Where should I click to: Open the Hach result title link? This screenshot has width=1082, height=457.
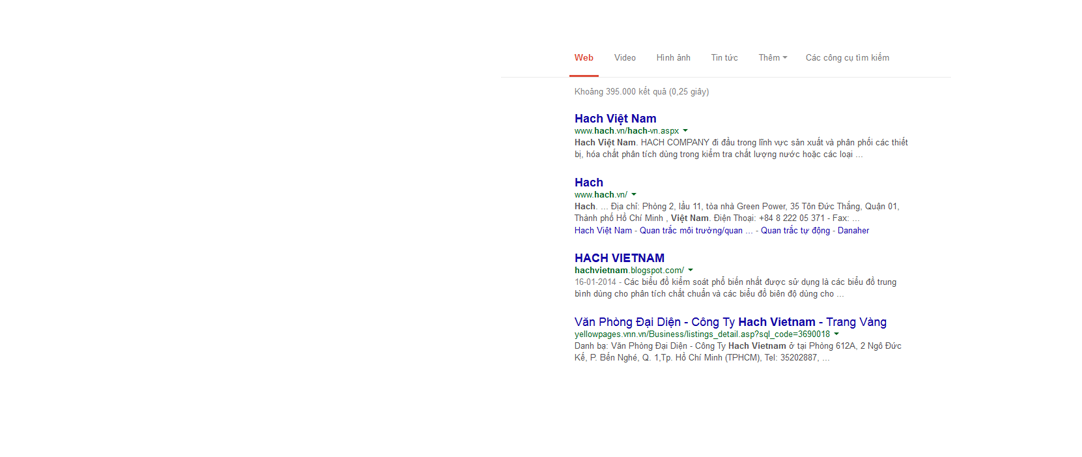click(x=589, y=182)
